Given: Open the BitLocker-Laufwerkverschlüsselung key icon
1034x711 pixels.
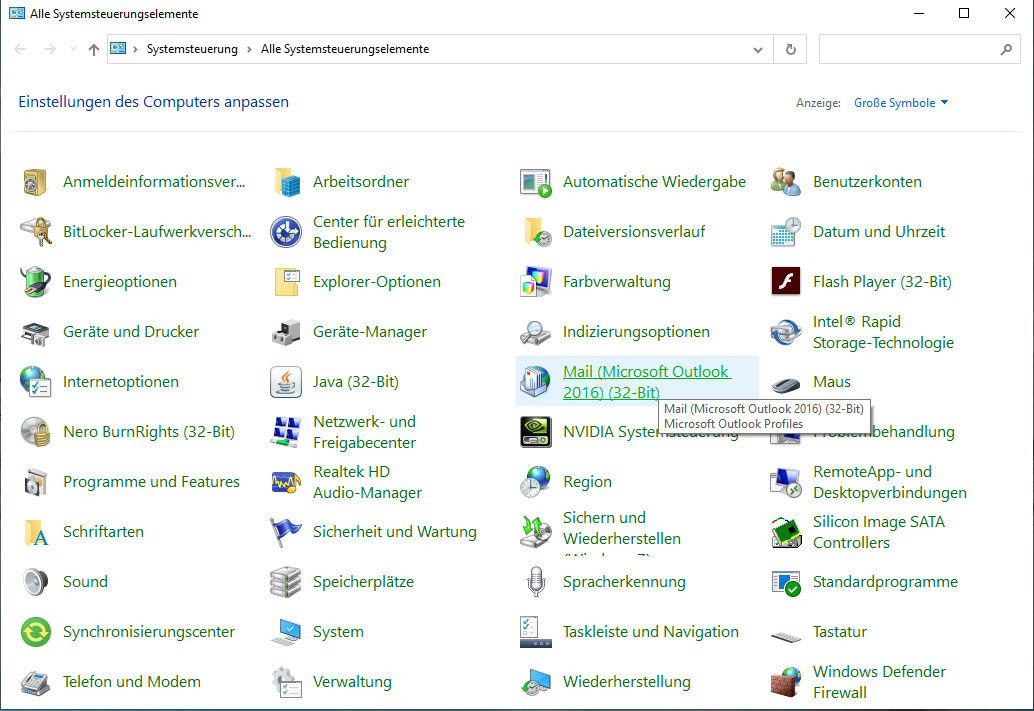Looking at the screenshot, I should (36, 232).
